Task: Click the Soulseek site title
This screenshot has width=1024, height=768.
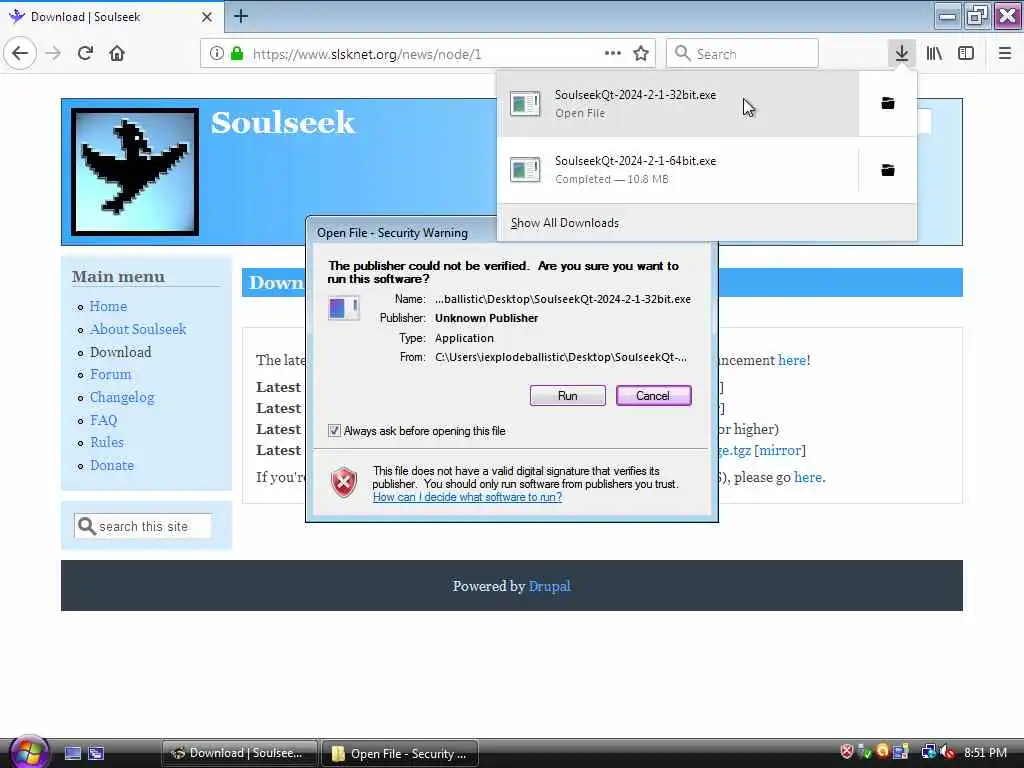Action: pos(283,123)
